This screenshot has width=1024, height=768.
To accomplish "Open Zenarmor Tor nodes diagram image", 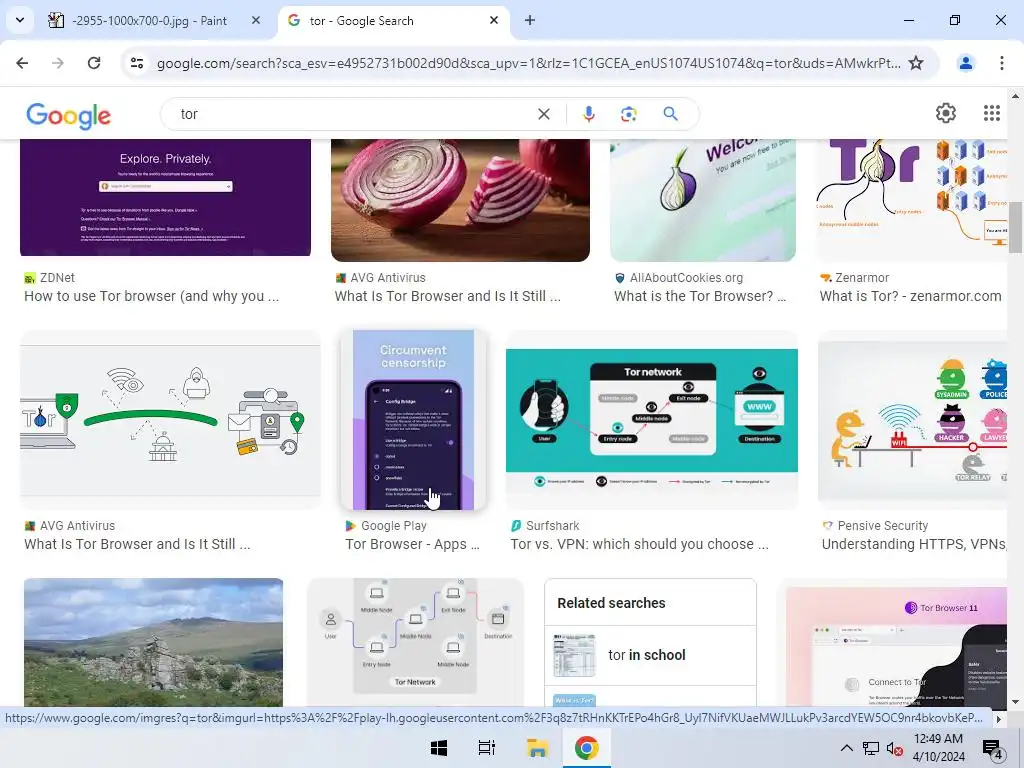I will [x=912, y=199].
